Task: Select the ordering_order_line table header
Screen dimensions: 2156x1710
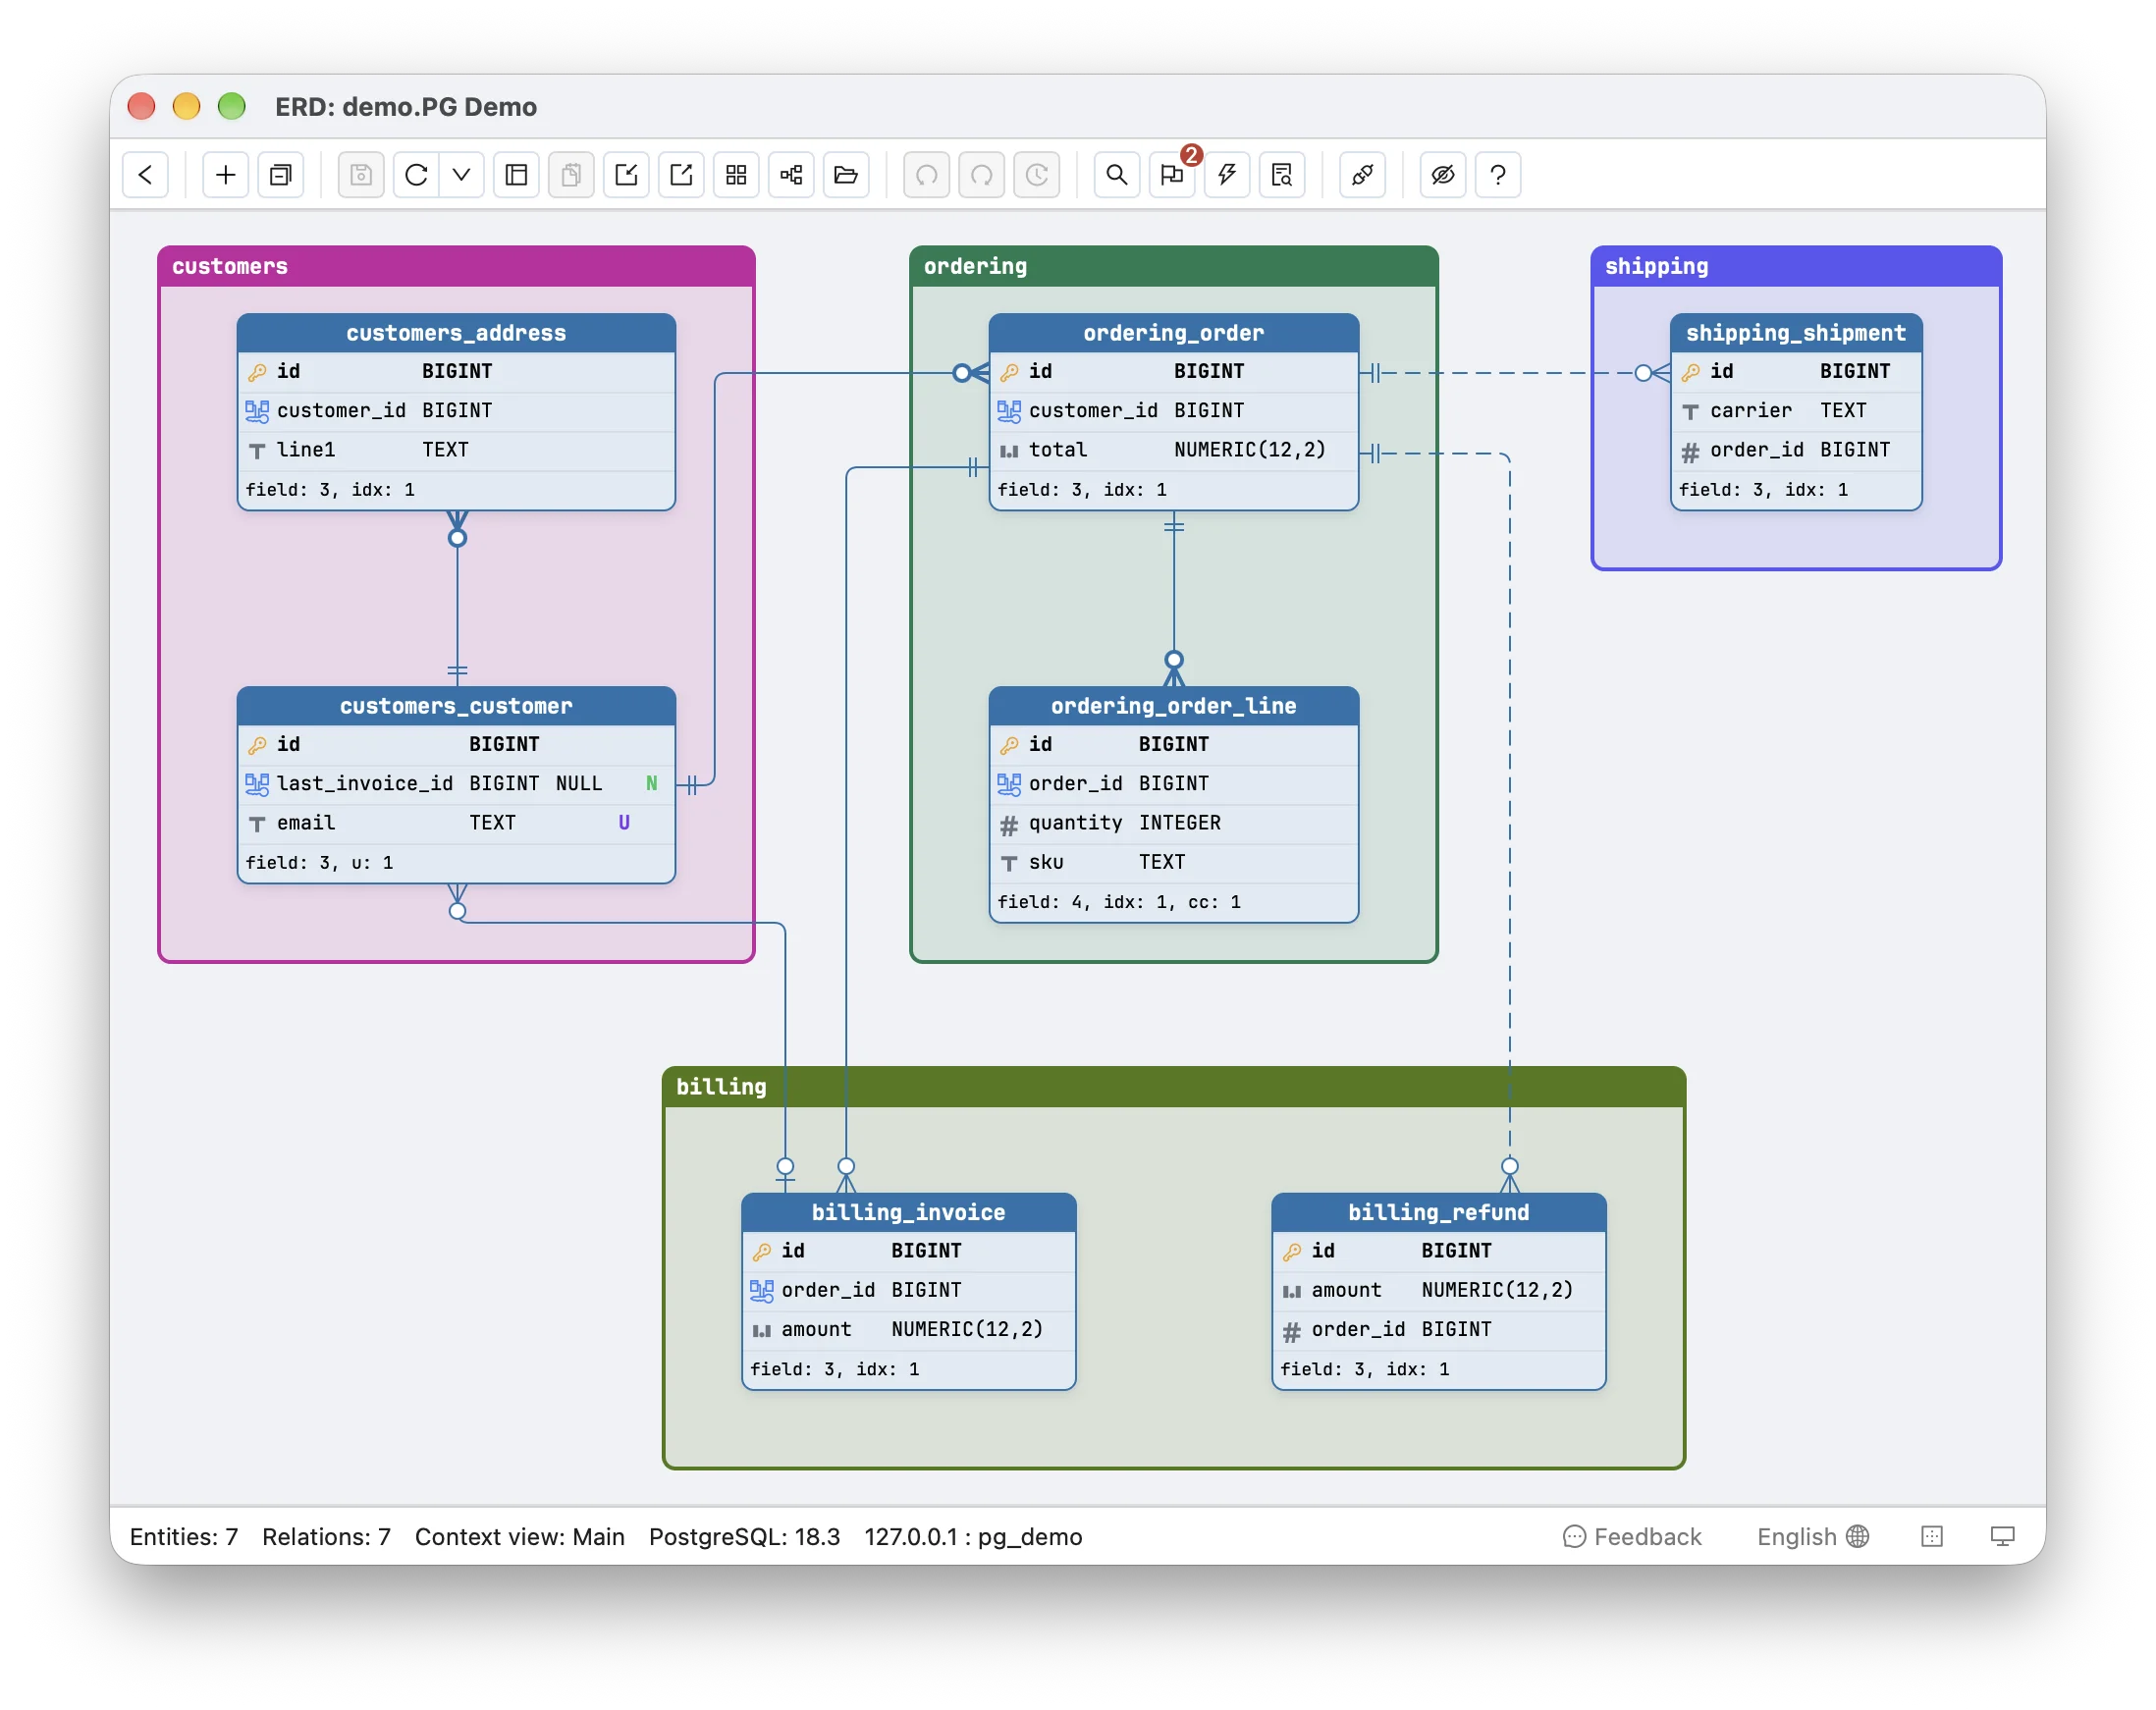Action: click(x=1173, y=706)
